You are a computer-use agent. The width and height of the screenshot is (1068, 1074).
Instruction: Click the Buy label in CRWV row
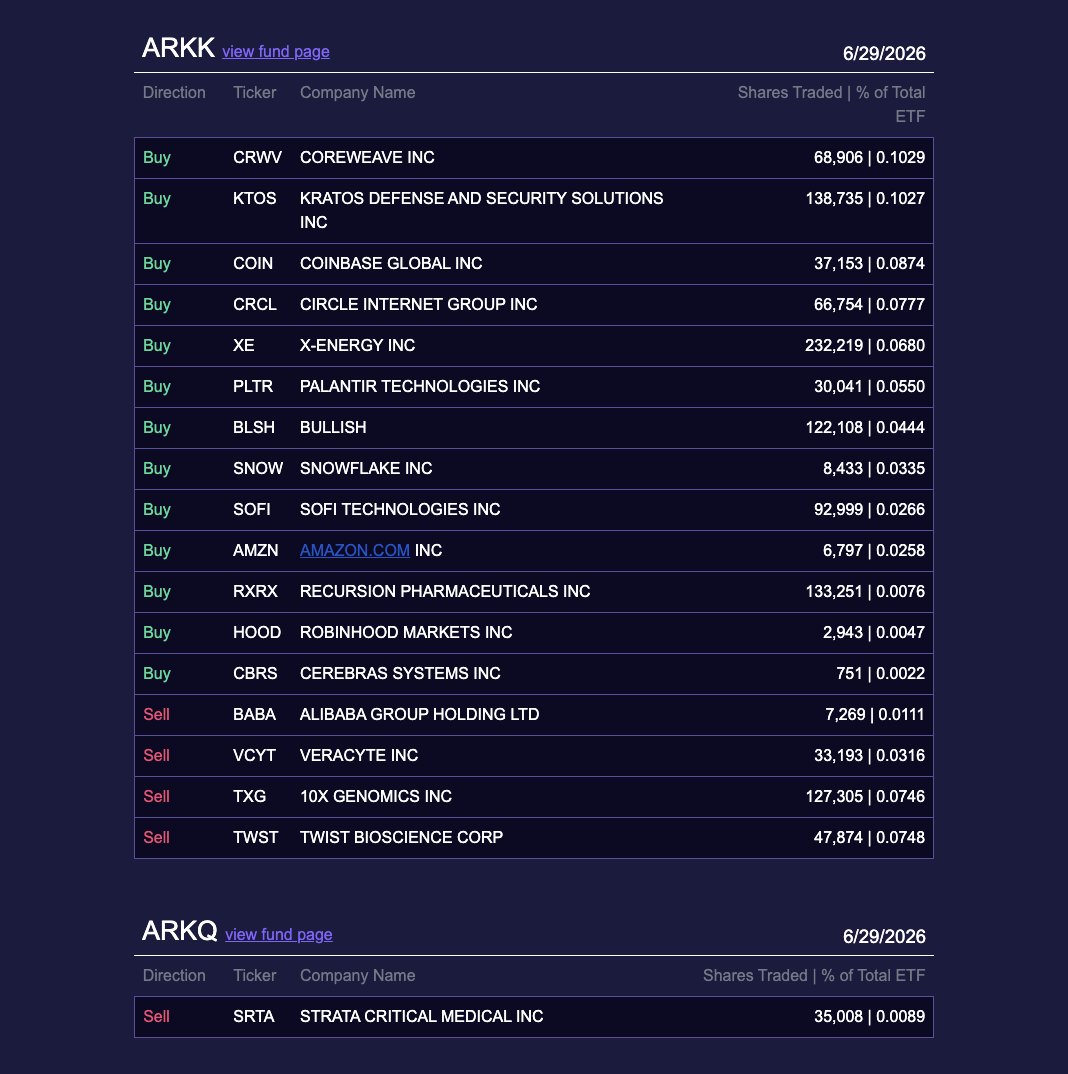pos(157,158)
